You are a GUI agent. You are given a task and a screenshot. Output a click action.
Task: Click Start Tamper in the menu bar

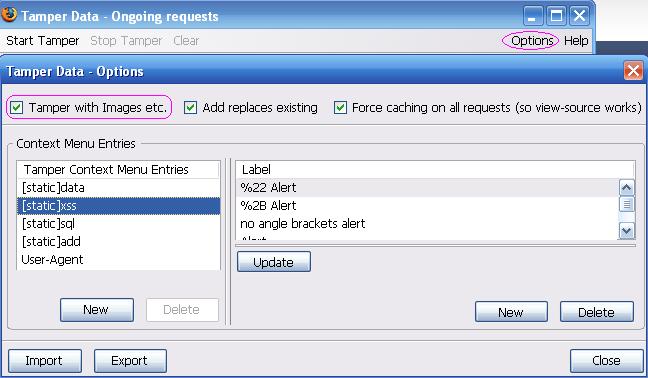point(43,40)
